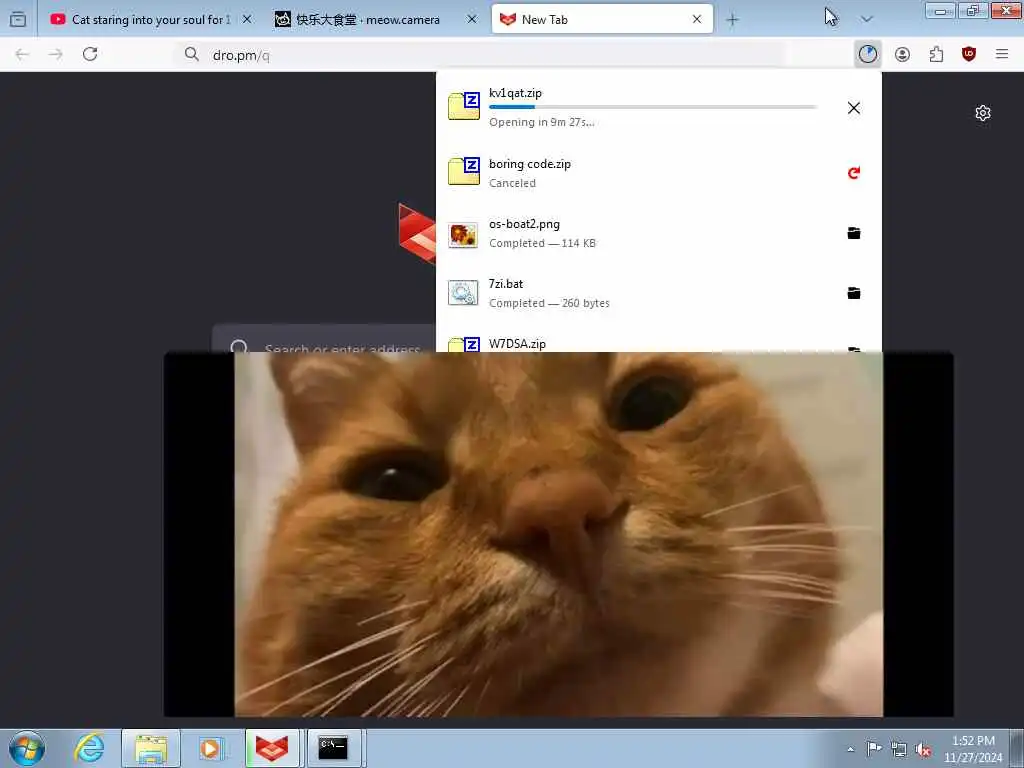Close the Cat staring tab
1024x768 pixels.
pos(247,20)
